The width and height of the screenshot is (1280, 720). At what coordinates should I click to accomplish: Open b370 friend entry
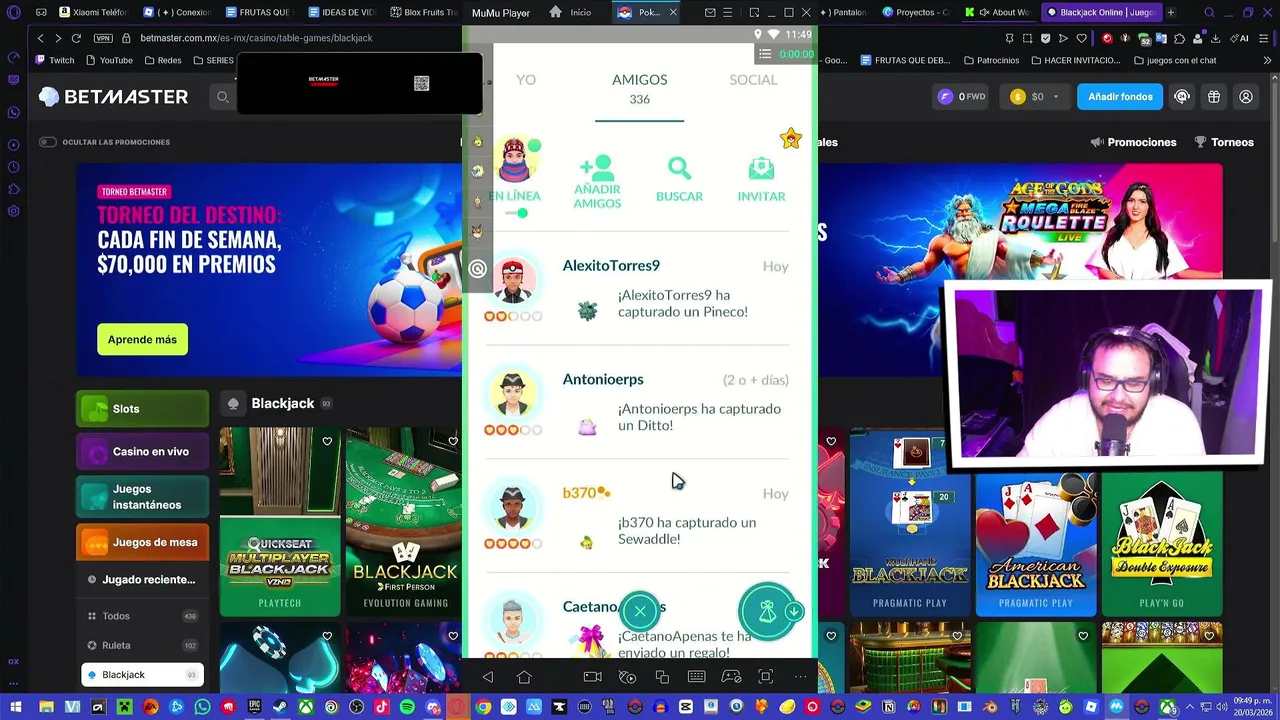[x=638, y=516]
